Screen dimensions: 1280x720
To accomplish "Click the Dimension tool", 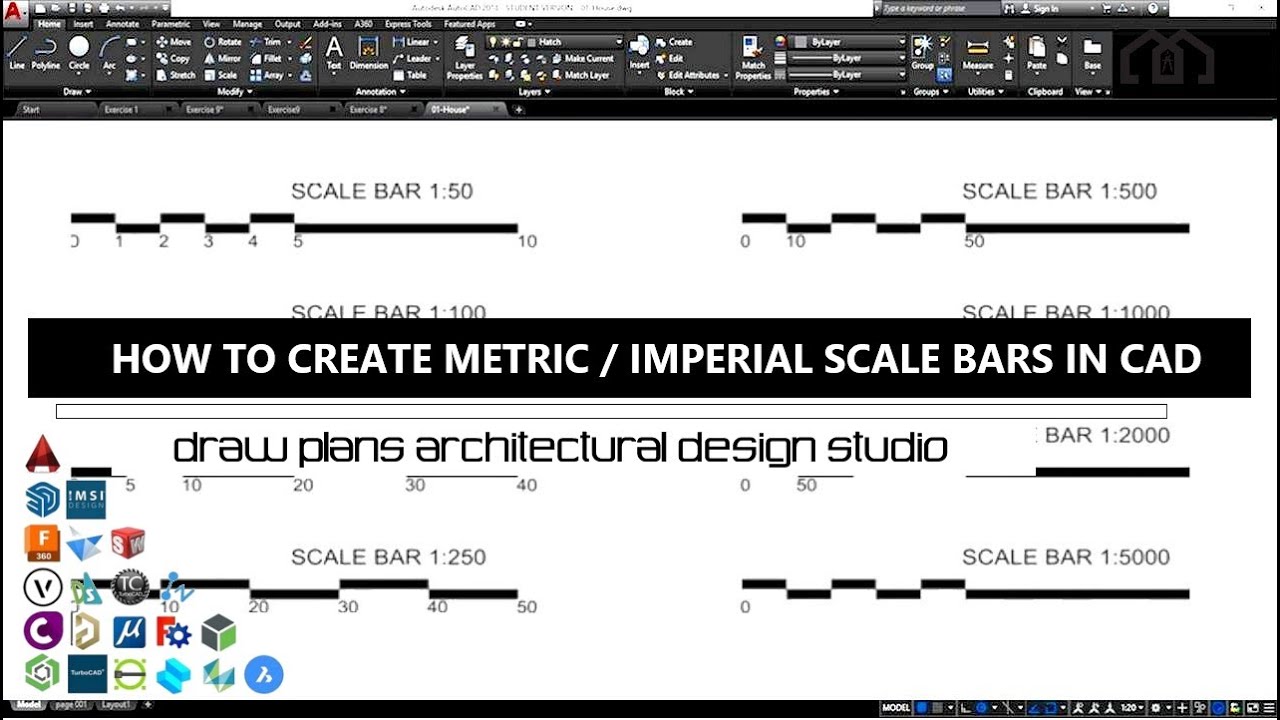I will pos(368,52).
